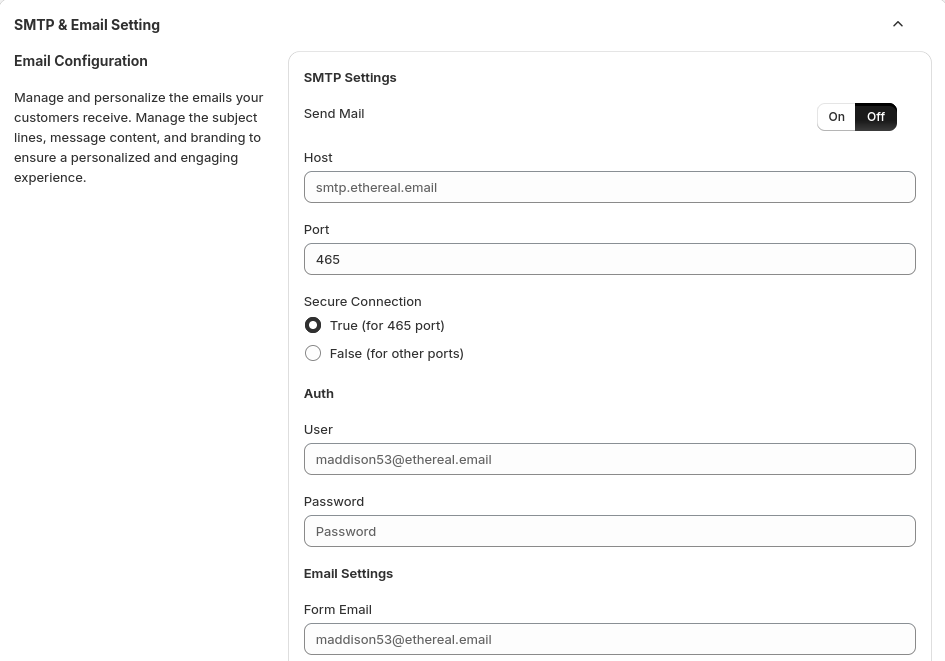Click the User label under Auth
This screenshot has width=945, height=661.
tap(318, 430)
